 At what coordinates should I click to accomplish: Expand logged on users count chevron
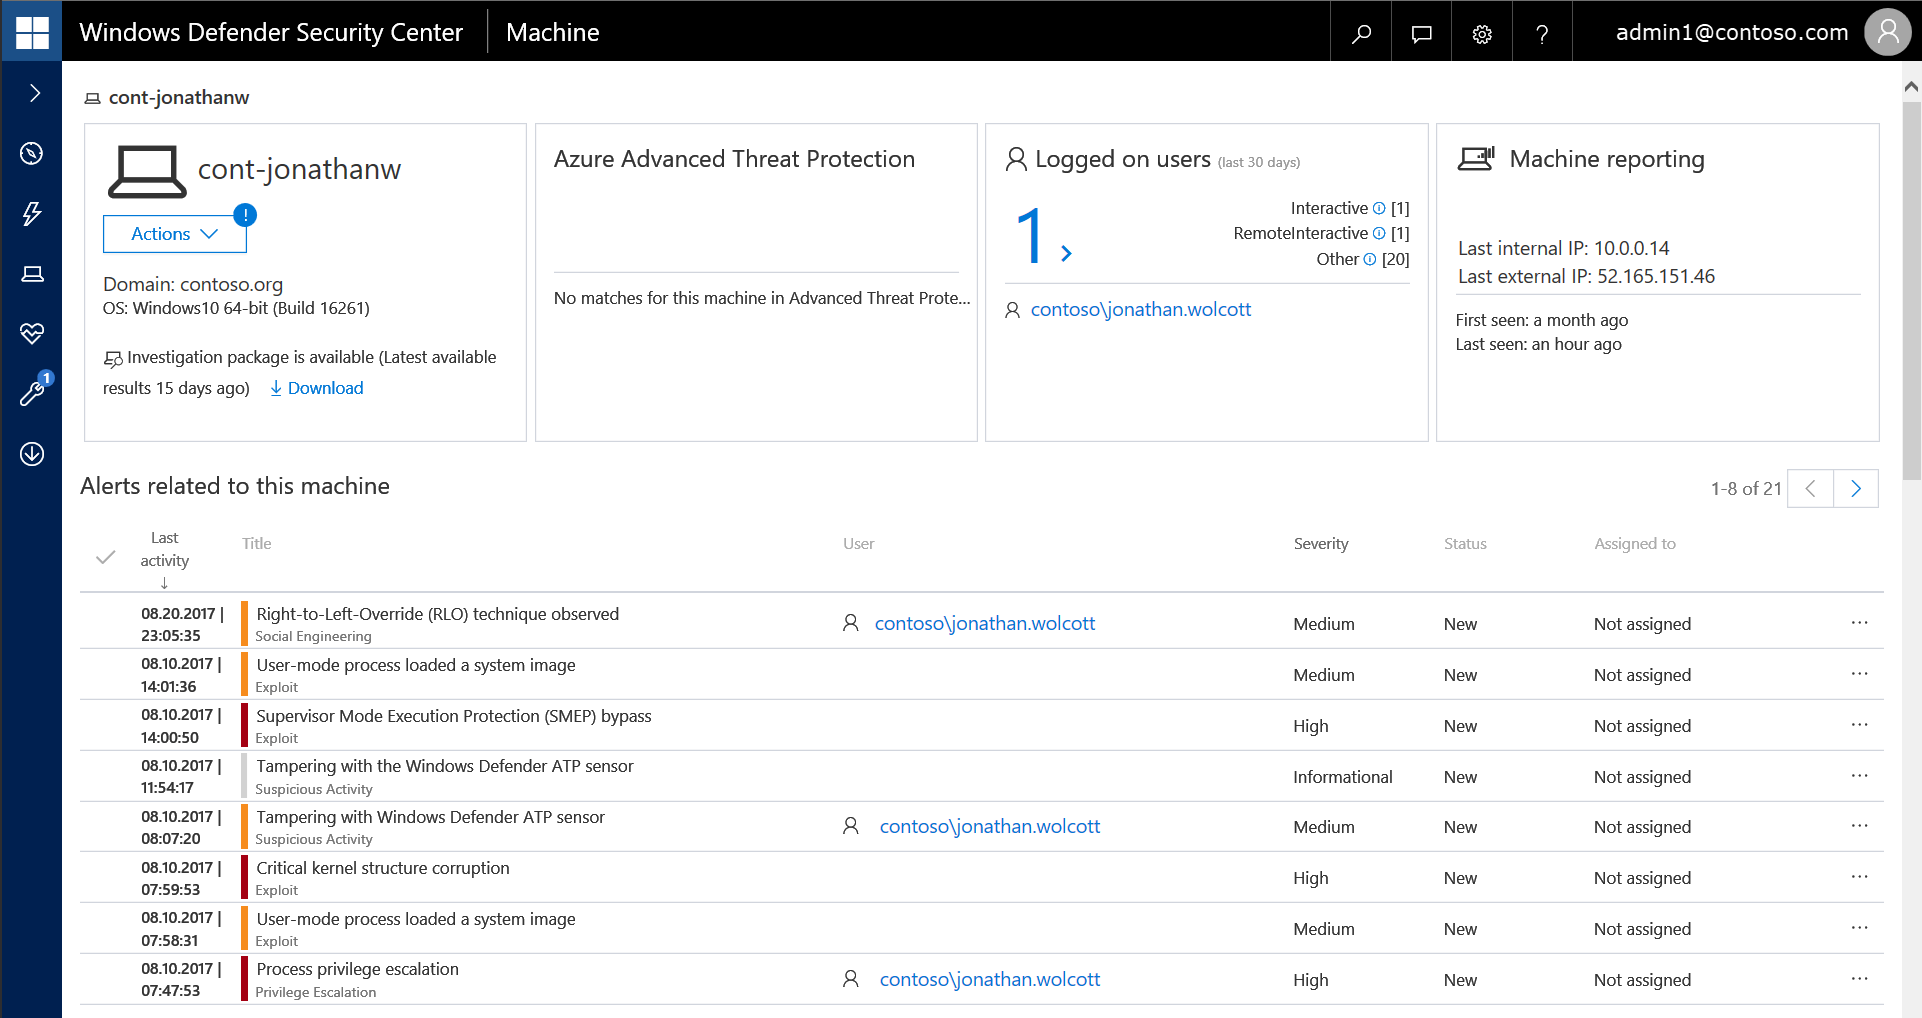1066,253
